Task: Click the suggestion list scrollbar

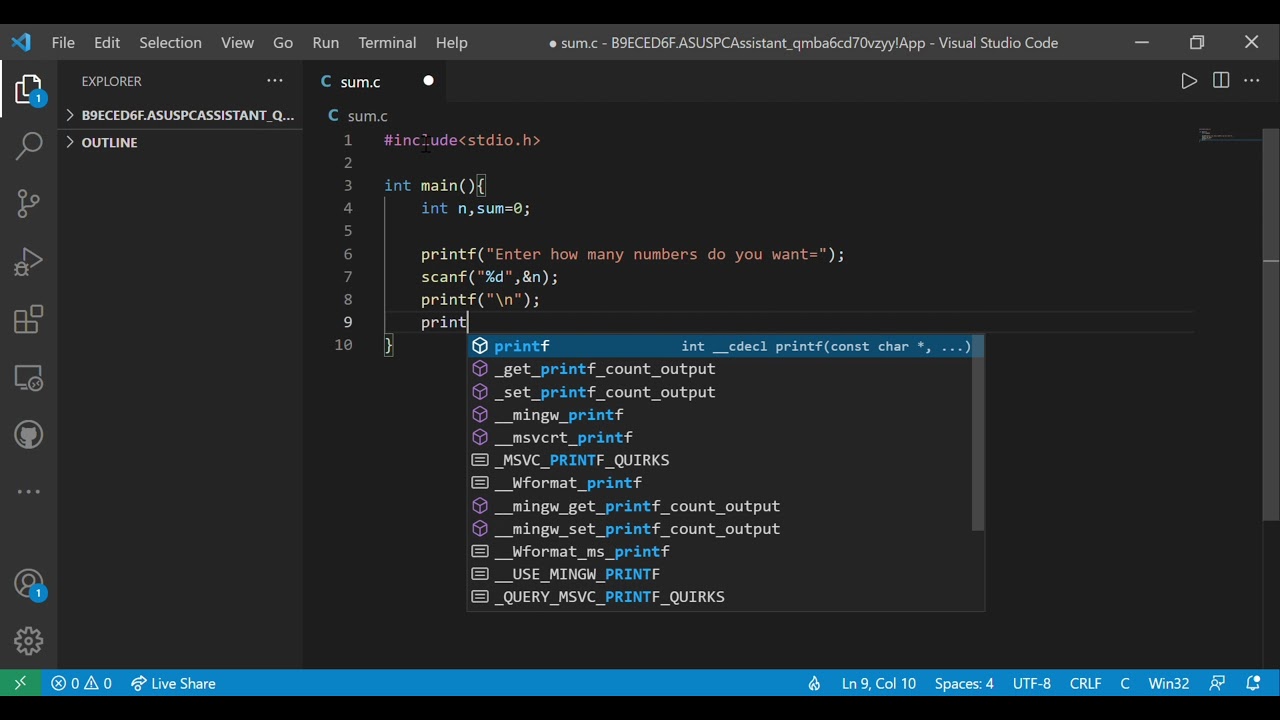Action: point(978,433)
